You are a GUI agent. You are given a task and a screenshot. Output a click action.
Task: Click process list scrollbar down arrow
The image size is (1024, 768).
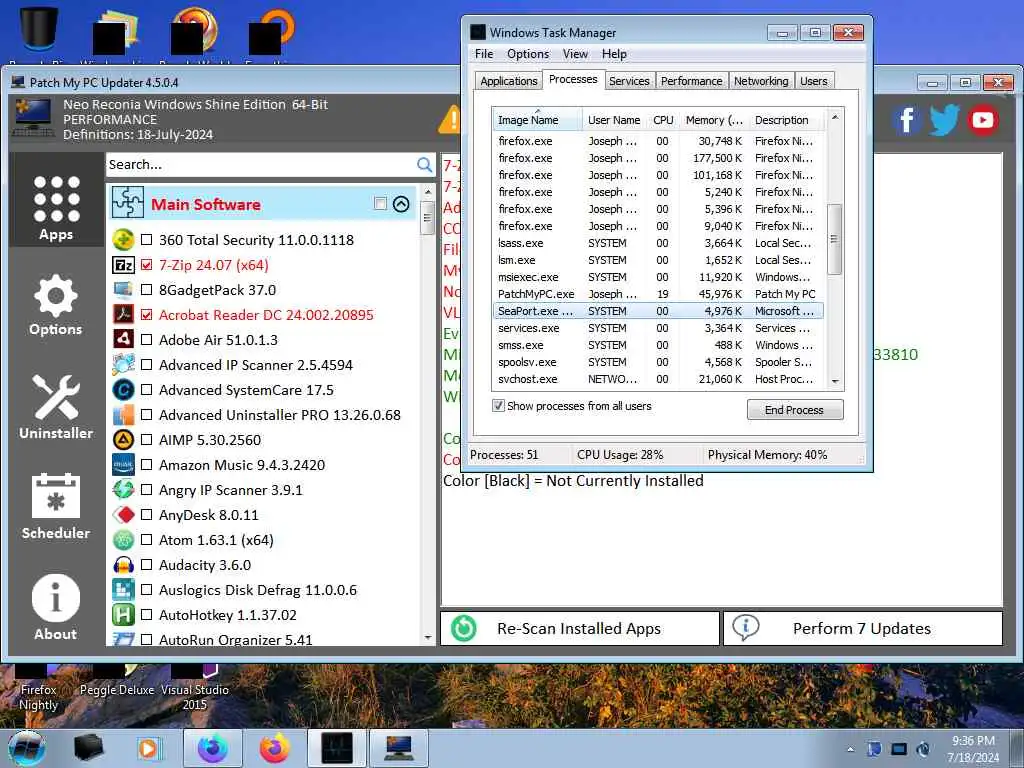[835, 381]
